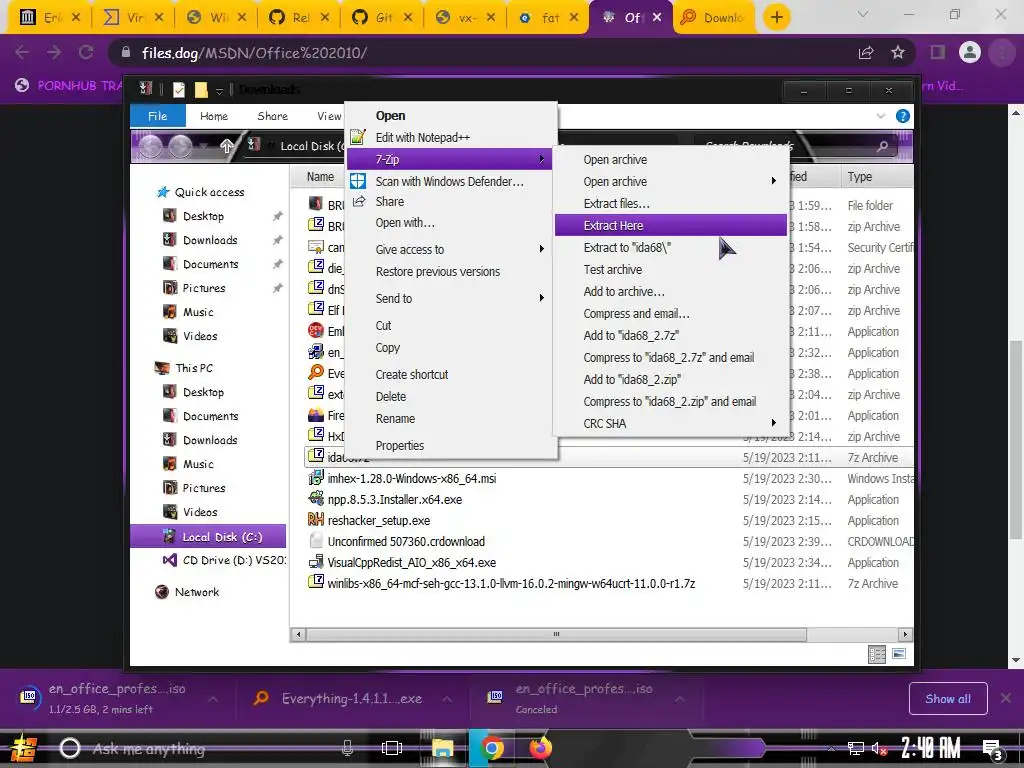Viewport: 1024px width, 768px height.
Task: Click the up-directory arrow in Explorer
Action: point(227,146)
